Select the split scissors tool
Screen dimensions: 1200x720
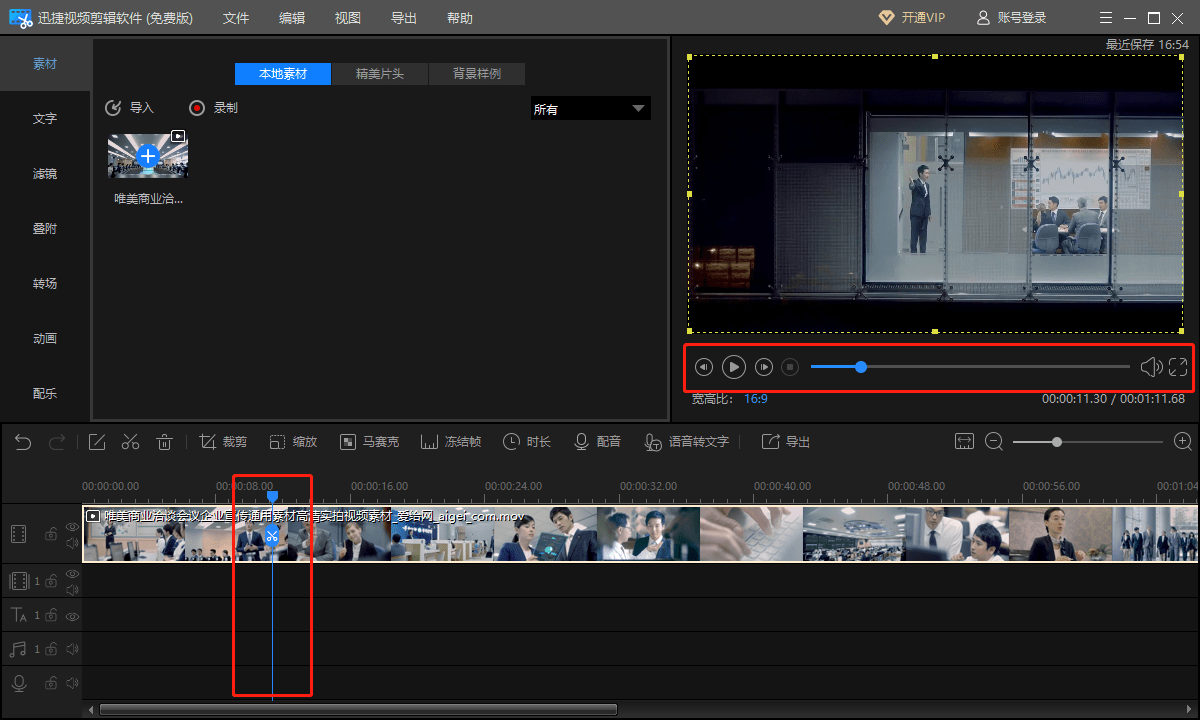coord(130,440)
